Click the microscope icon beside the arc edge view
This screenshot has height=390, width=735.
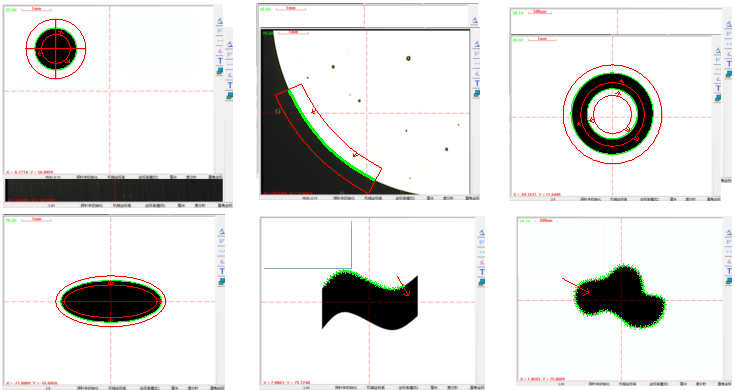coord(476,44)
